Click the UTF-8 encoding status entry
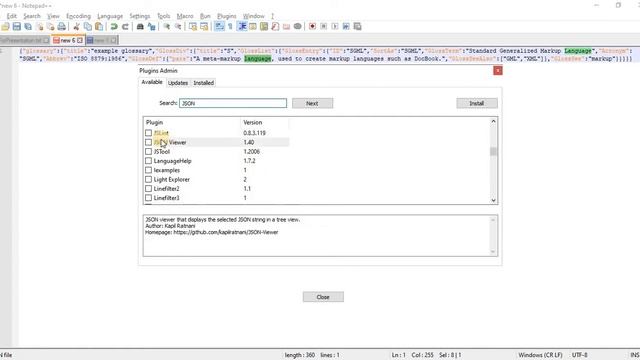Viewport: 640px width, 360px height. (580, 355)
